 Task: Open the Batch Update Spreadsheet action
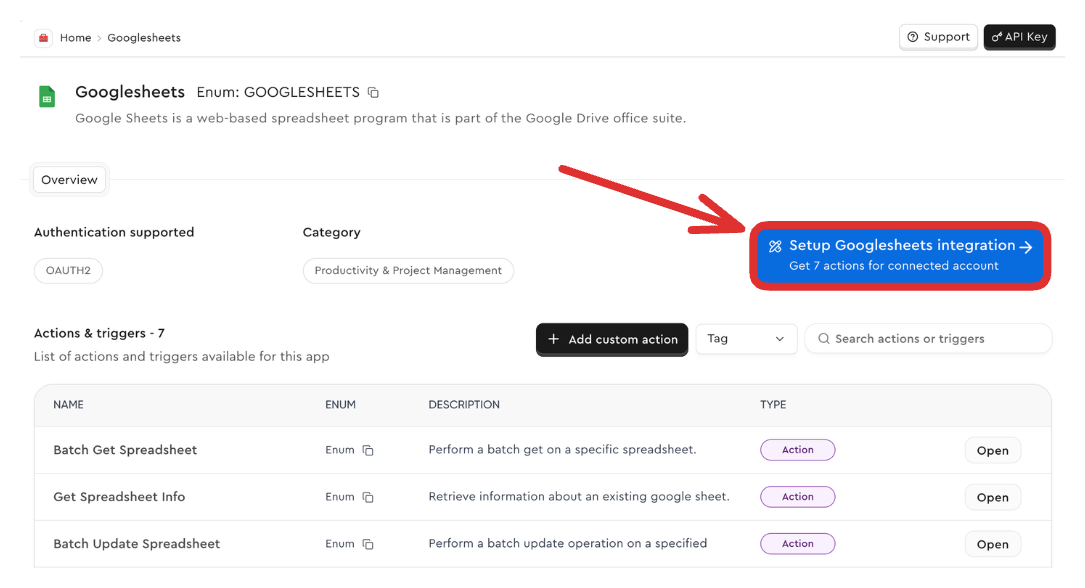(992, 544)
